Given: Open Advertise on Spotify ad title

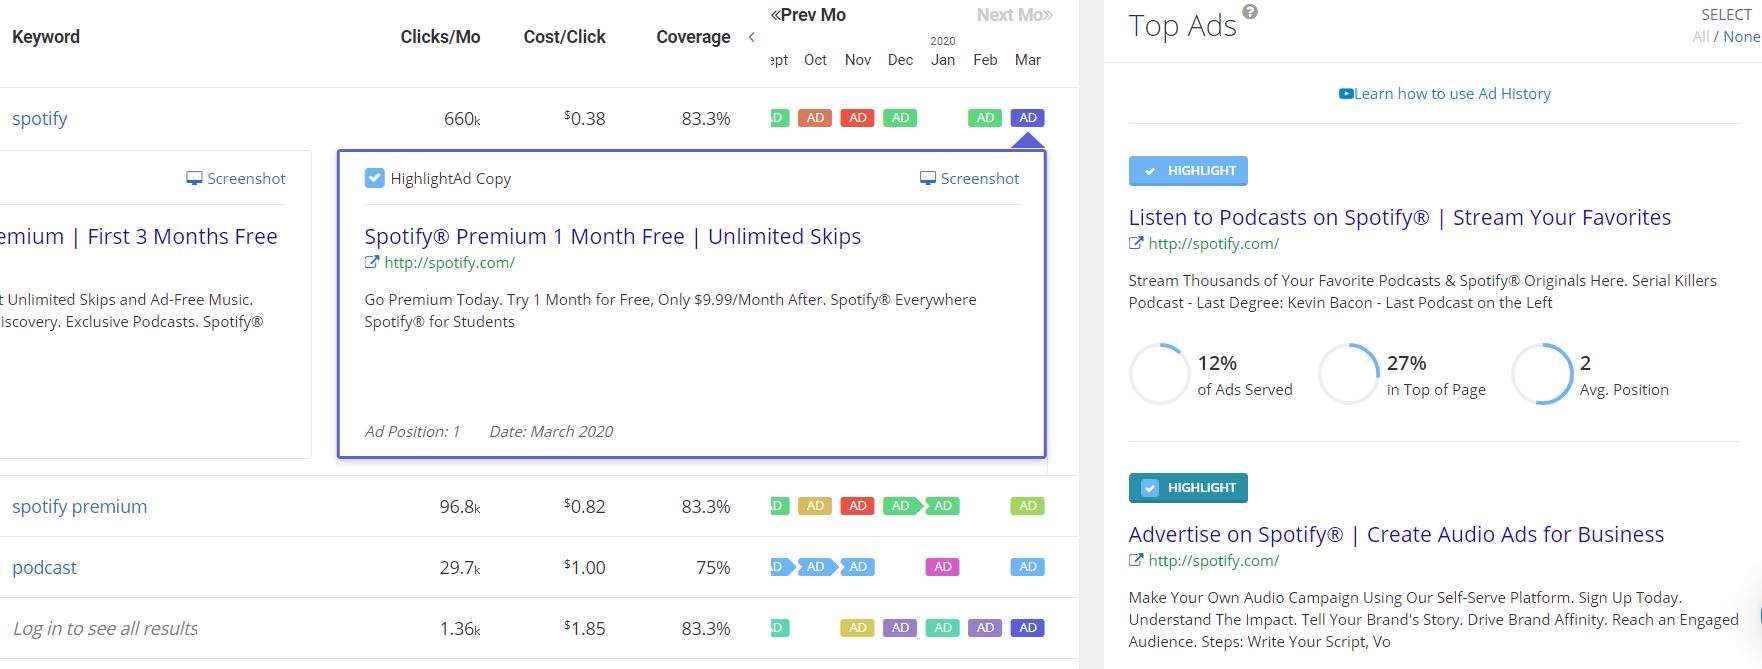Looking at the screenshot, I should (x=1396, y=534).
